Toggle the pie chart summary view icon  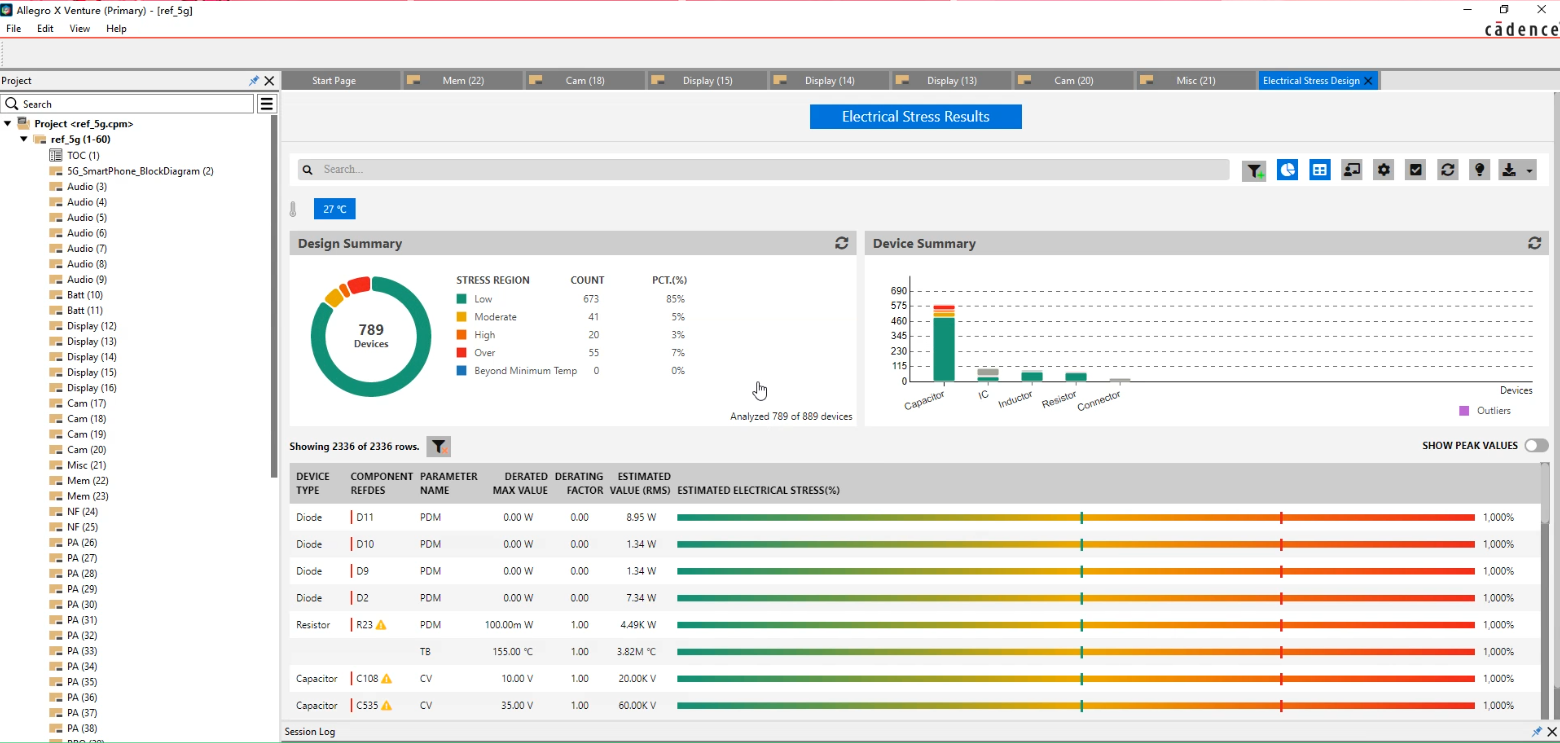[x=1287, y=170]
